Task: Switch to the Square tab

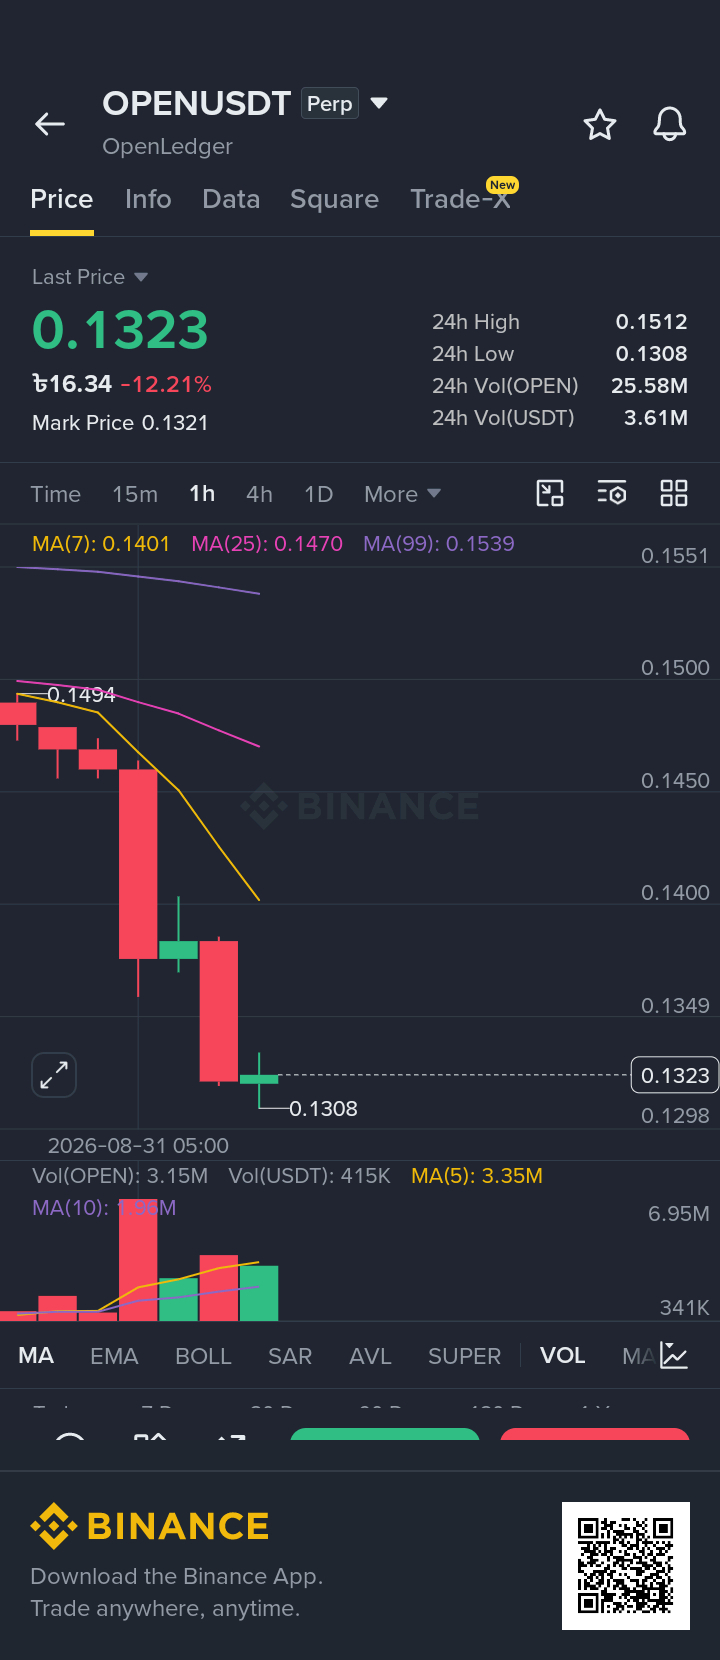Action: [x=334, y=199]
